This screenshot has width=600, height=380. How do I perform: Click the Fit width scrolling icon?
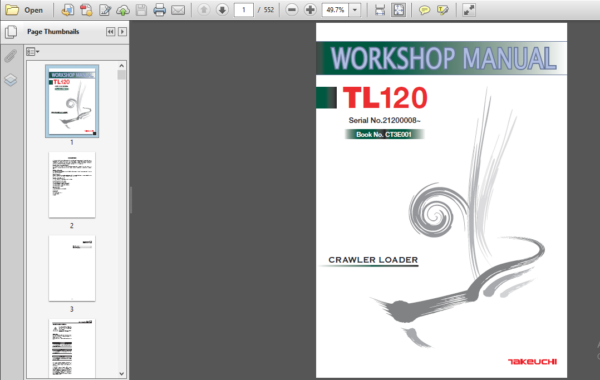click(380, 10)
